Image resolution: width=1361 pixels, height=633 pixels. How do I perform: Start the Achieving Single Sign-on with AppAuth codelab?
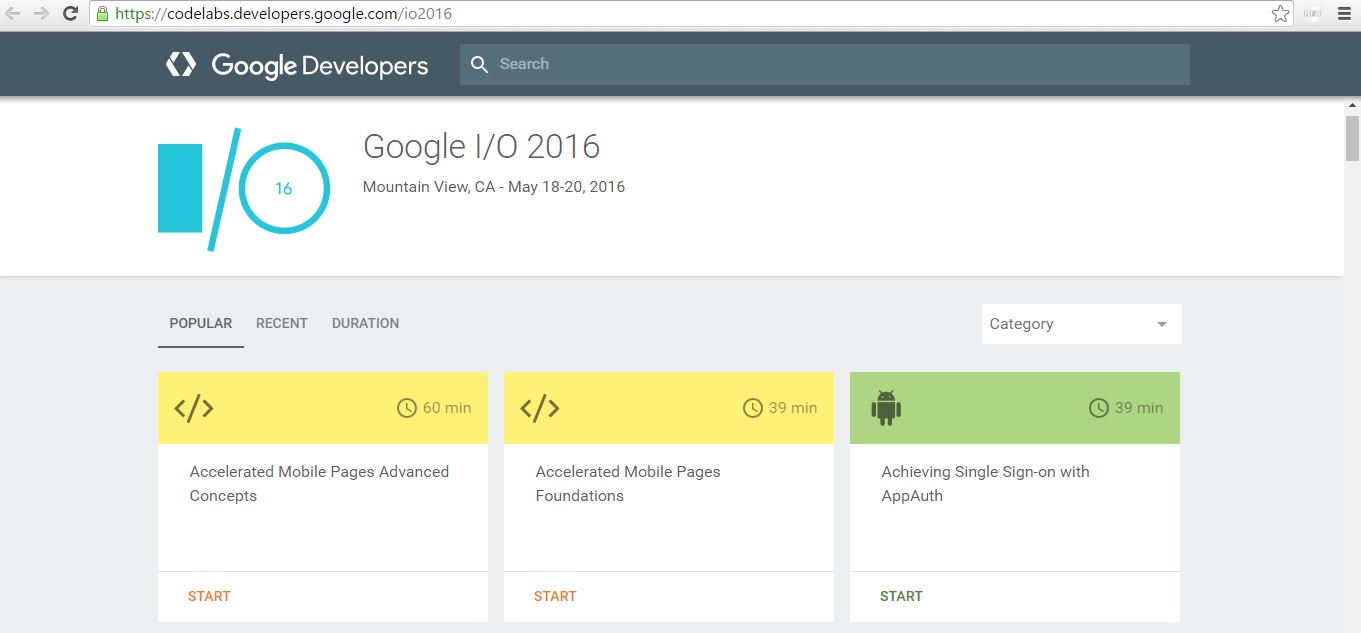pos(901,596)
